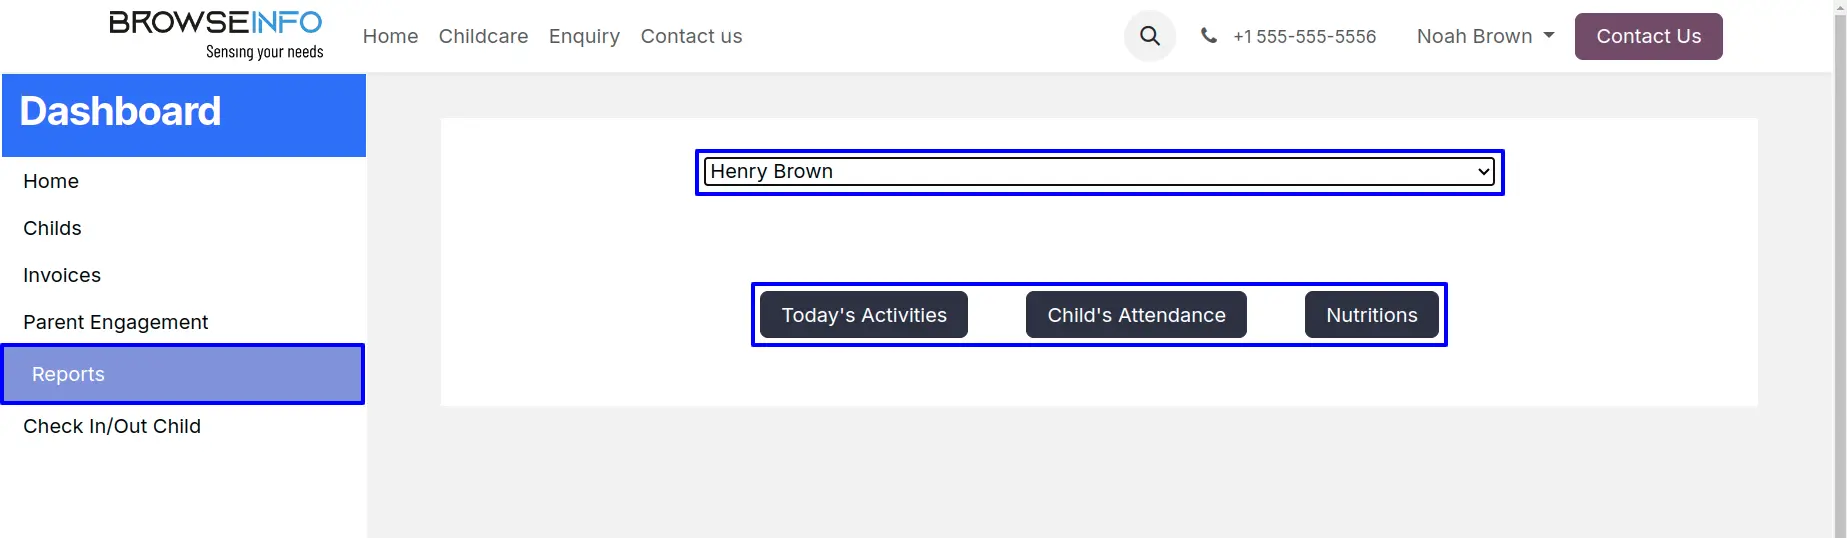Click the phone handset icon

tap(1209, 36)
